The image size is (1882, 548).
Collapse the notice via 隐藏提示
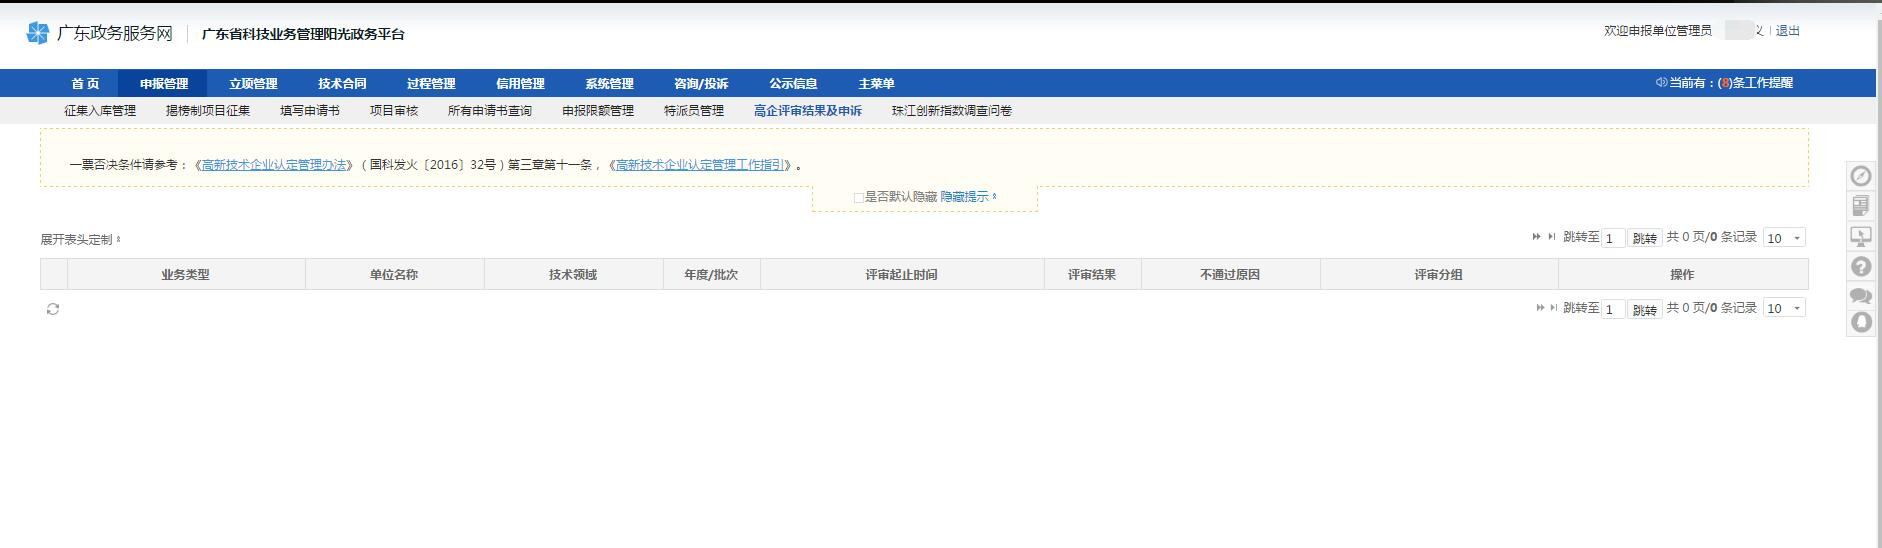pyautogui.click(x=967, y=197)
